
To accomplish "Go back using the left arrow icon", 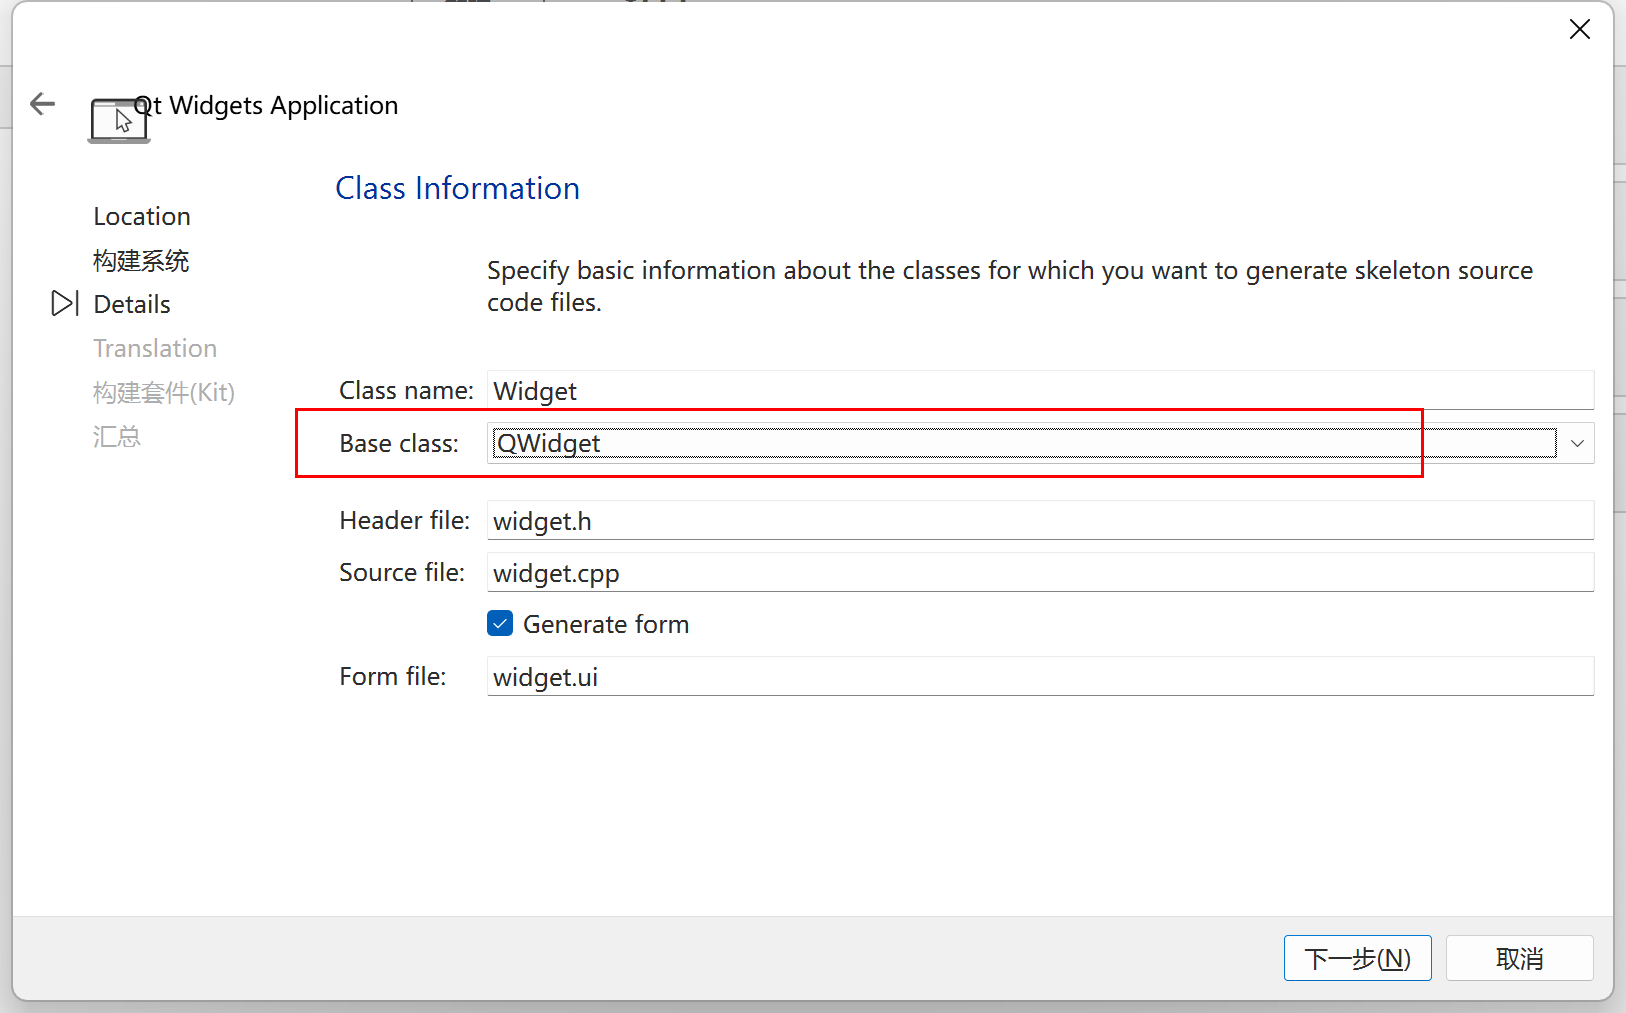I will (x=42, y=103).
